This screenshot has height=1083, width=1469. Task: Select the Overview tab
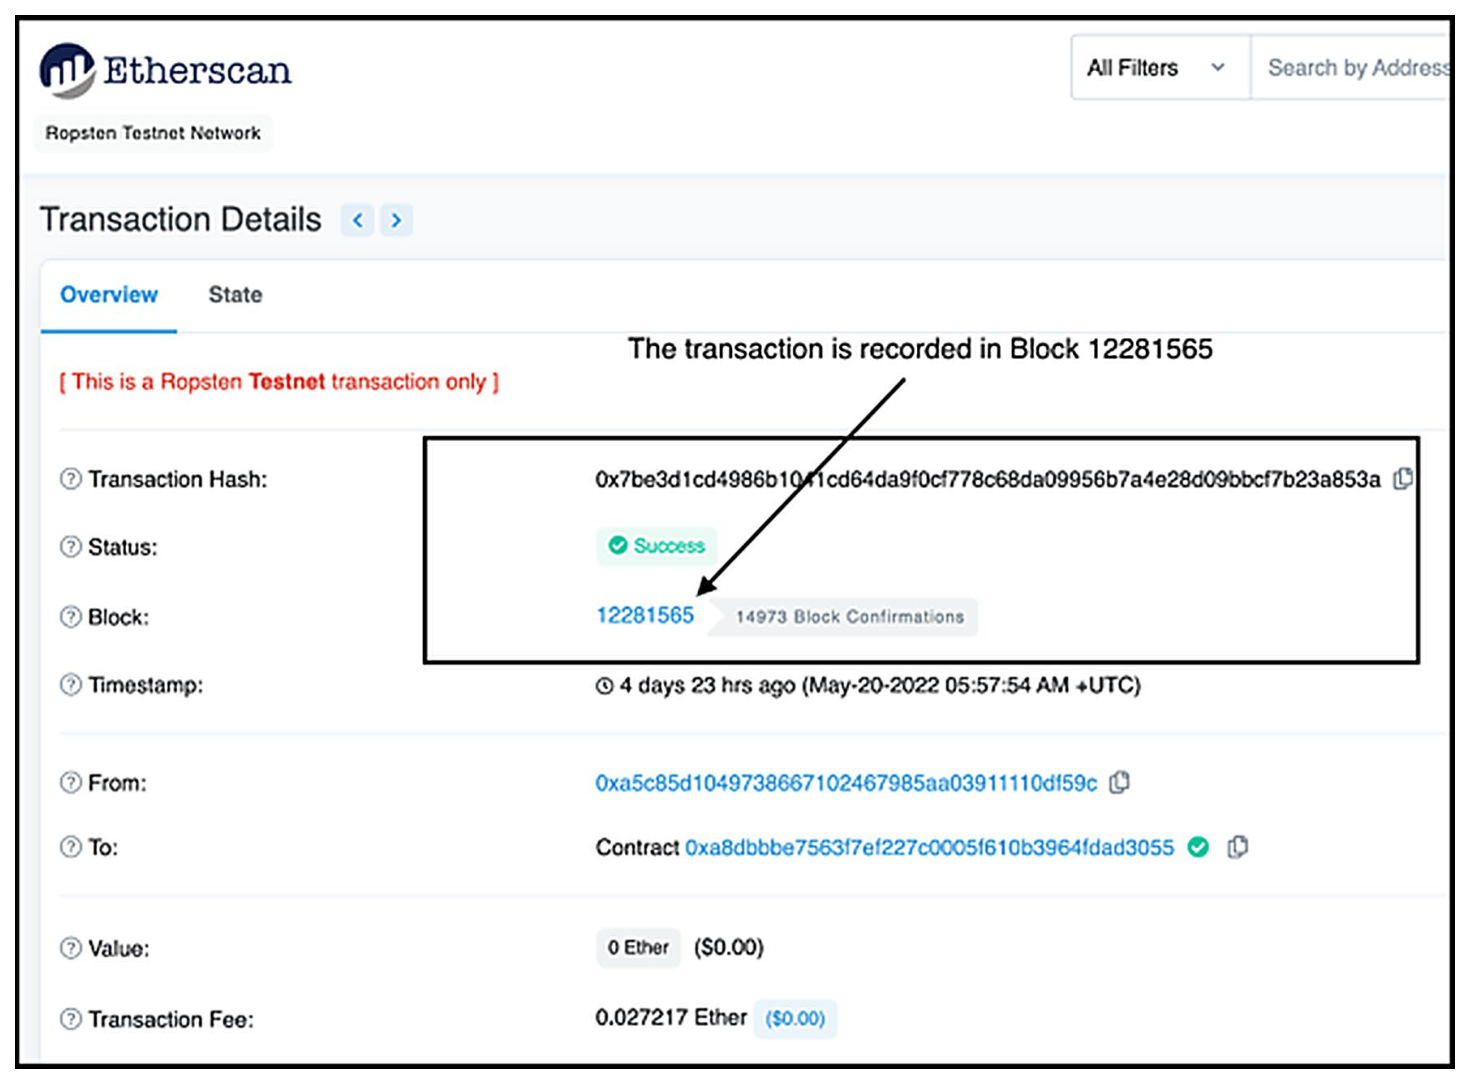point(109,295)
